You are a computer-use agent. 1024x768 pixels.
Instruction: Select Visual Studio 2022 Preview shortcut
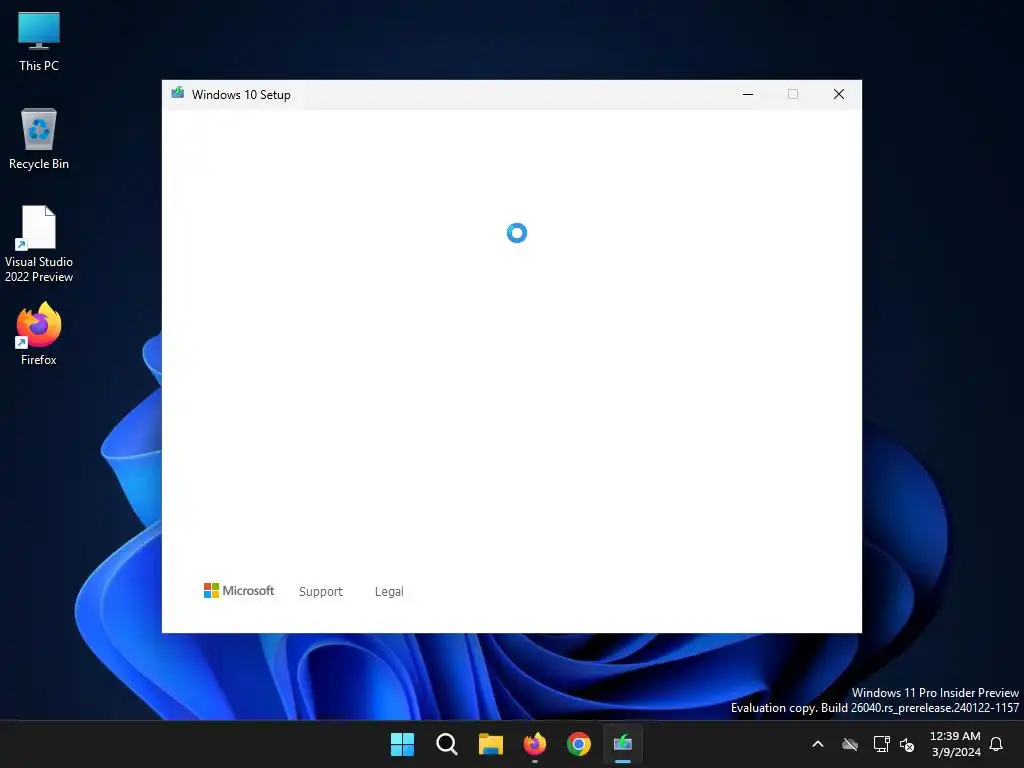click(x=39, y=244)
